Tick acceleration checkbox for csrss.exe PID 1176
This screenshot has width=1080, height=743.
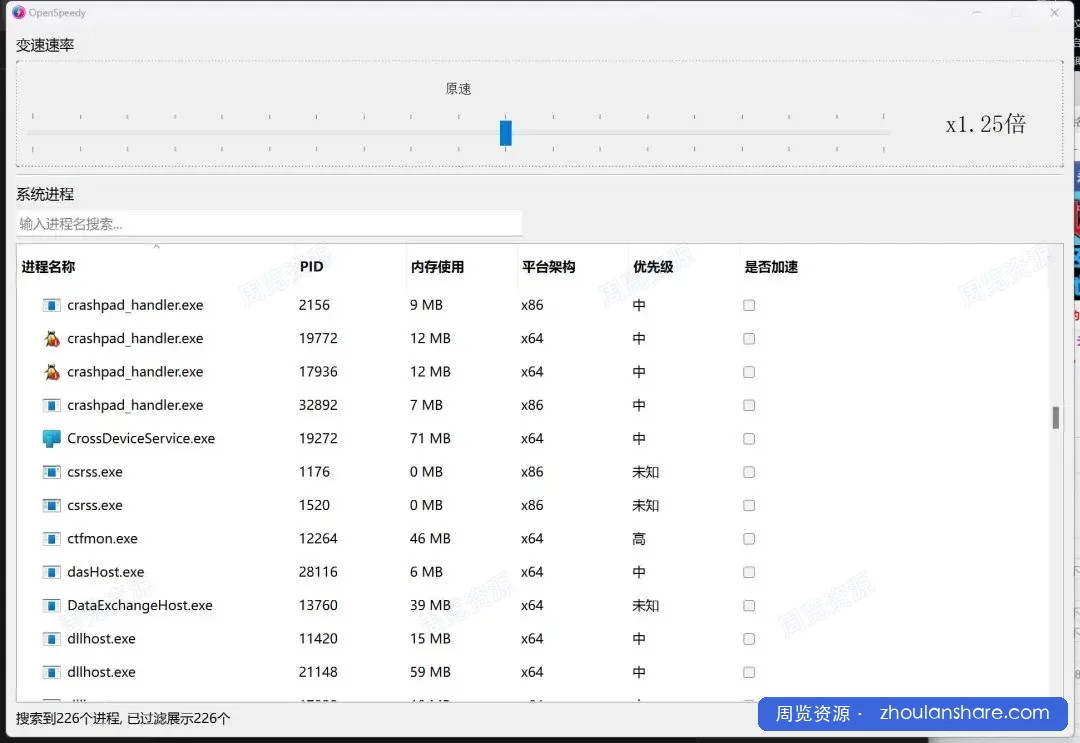(x=749, y=472)
